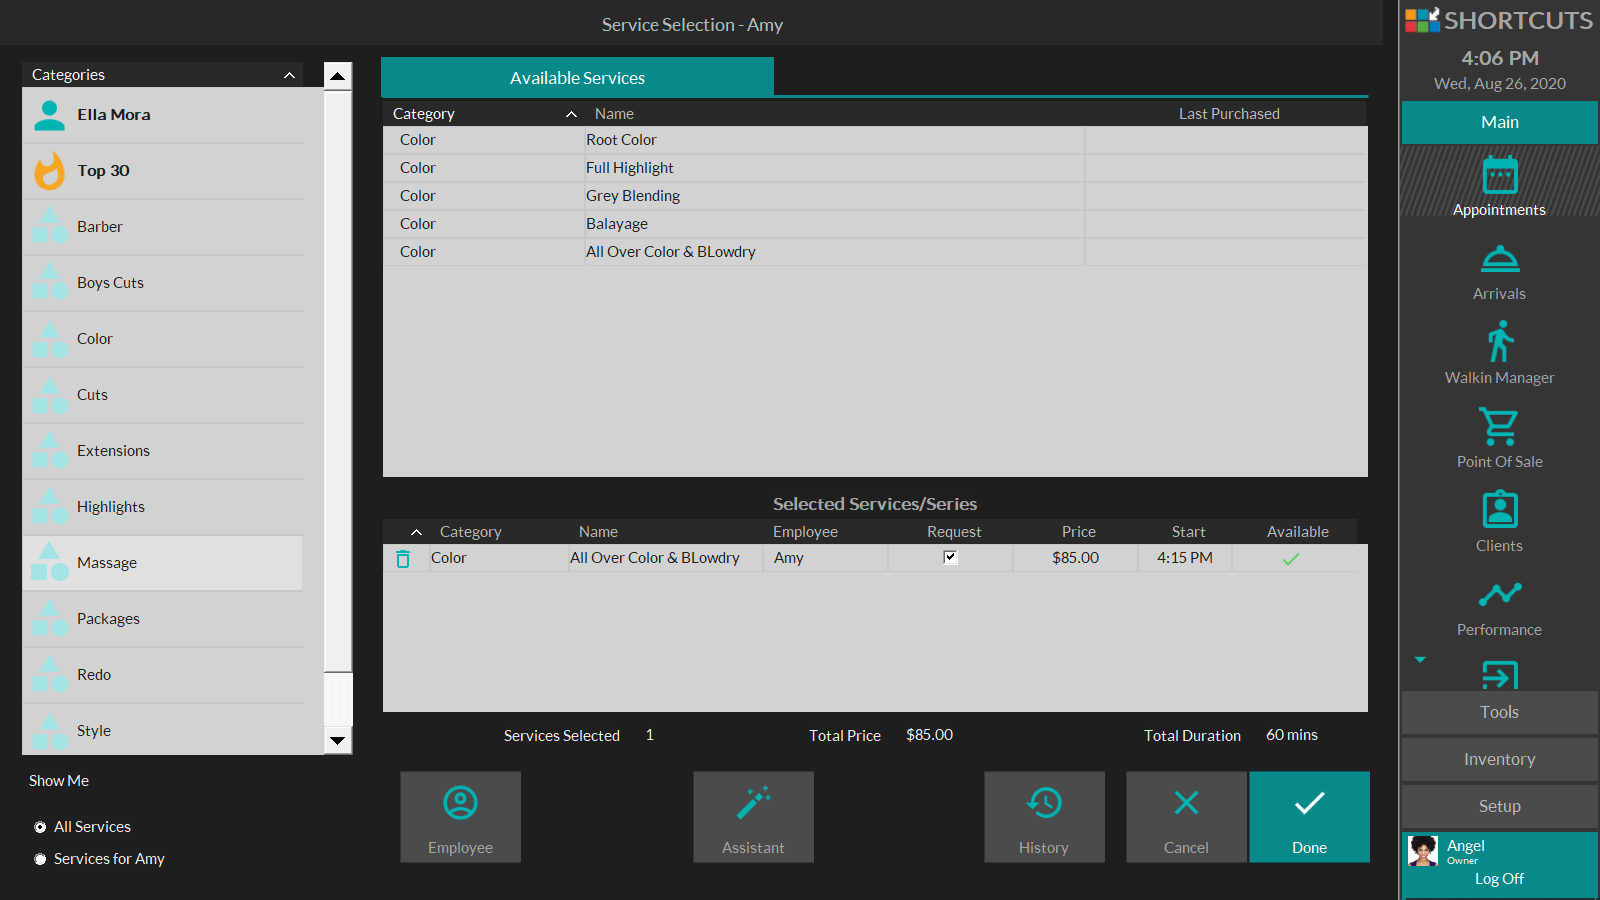Open the Point Of Sale cart icon
The height and width of the screenshot is (900, 1600).
pyautogui.click(x=1499, y=427)
